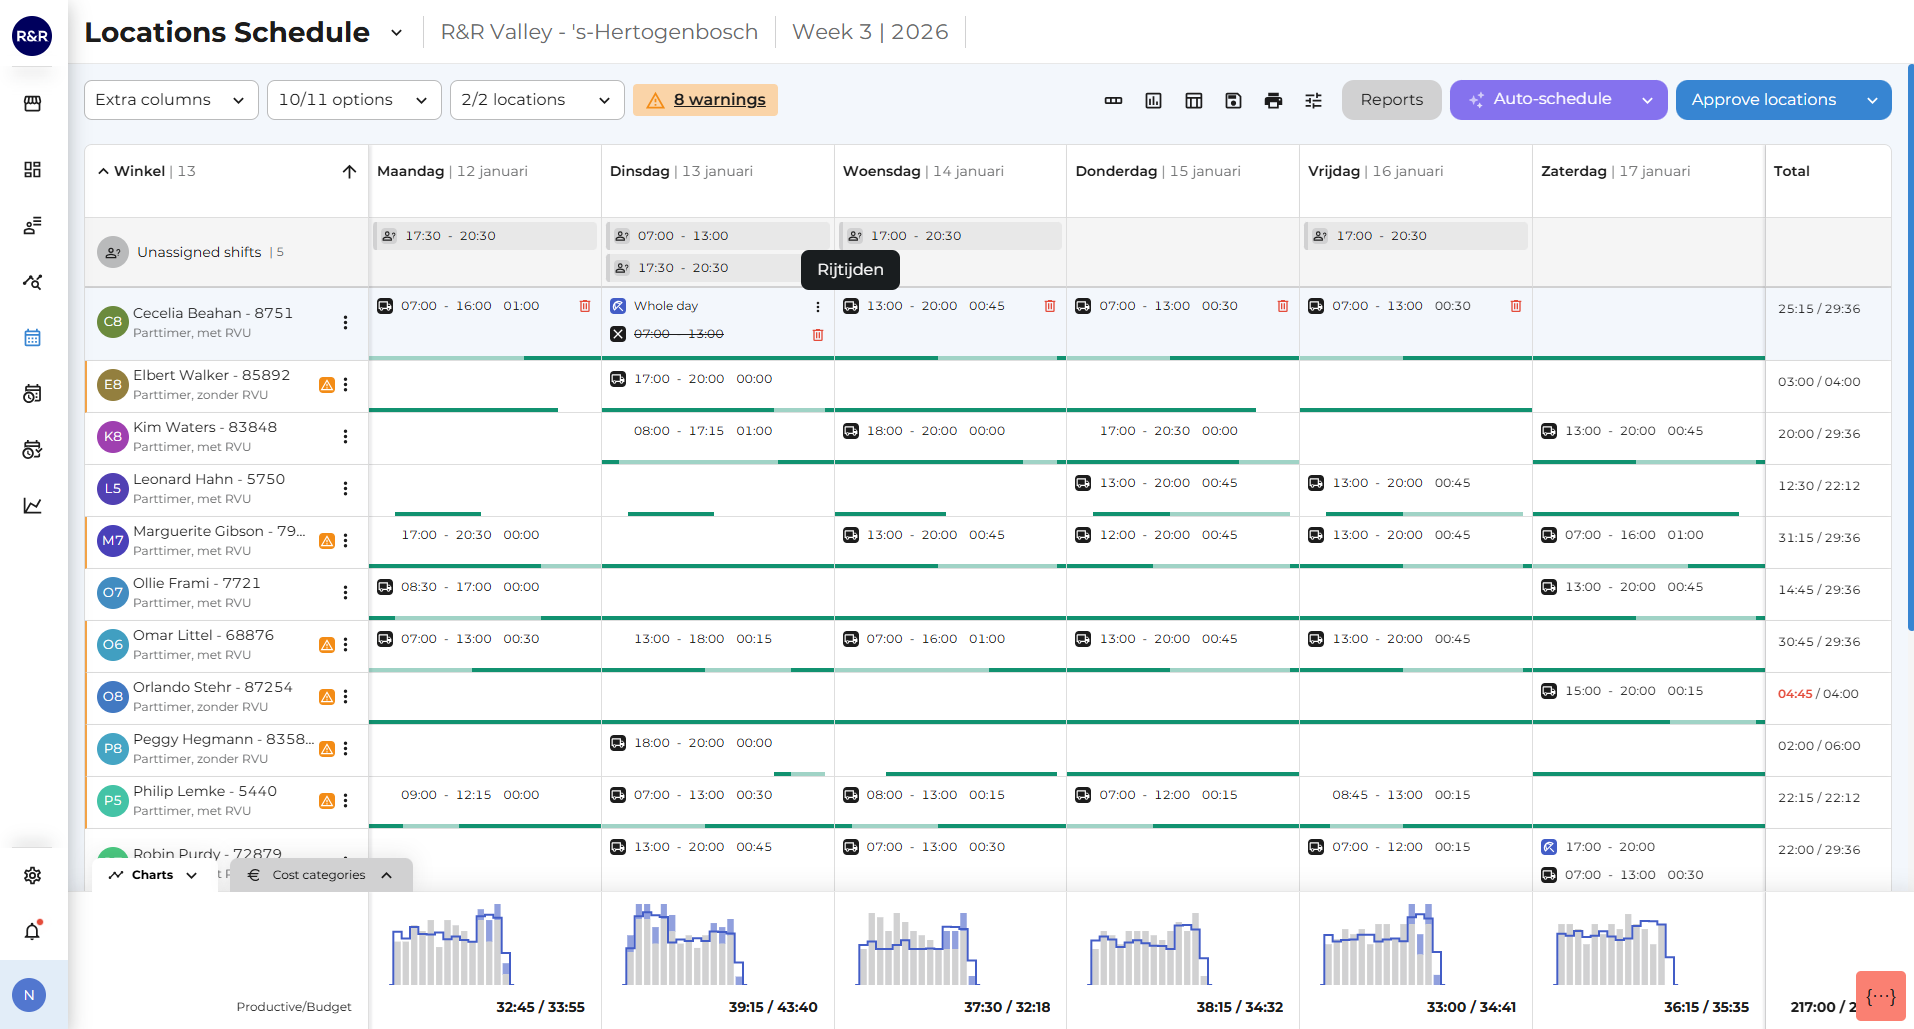This screenshot has width=1914, height=1029.
Task: Toggle sort arrow in Winkel column header
Action: click(349, 171)
